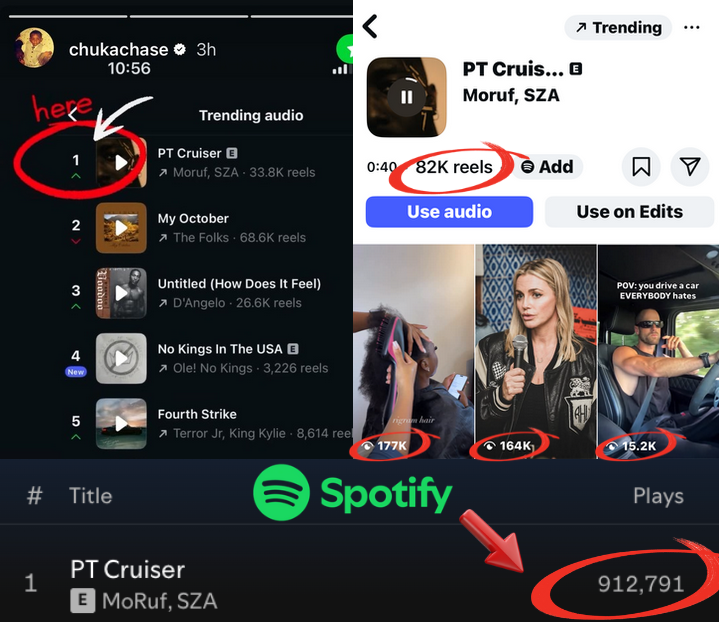Play the Fourth Strike track thumbnail
This screenshot has height=622, width=719.
pos(121,423)
